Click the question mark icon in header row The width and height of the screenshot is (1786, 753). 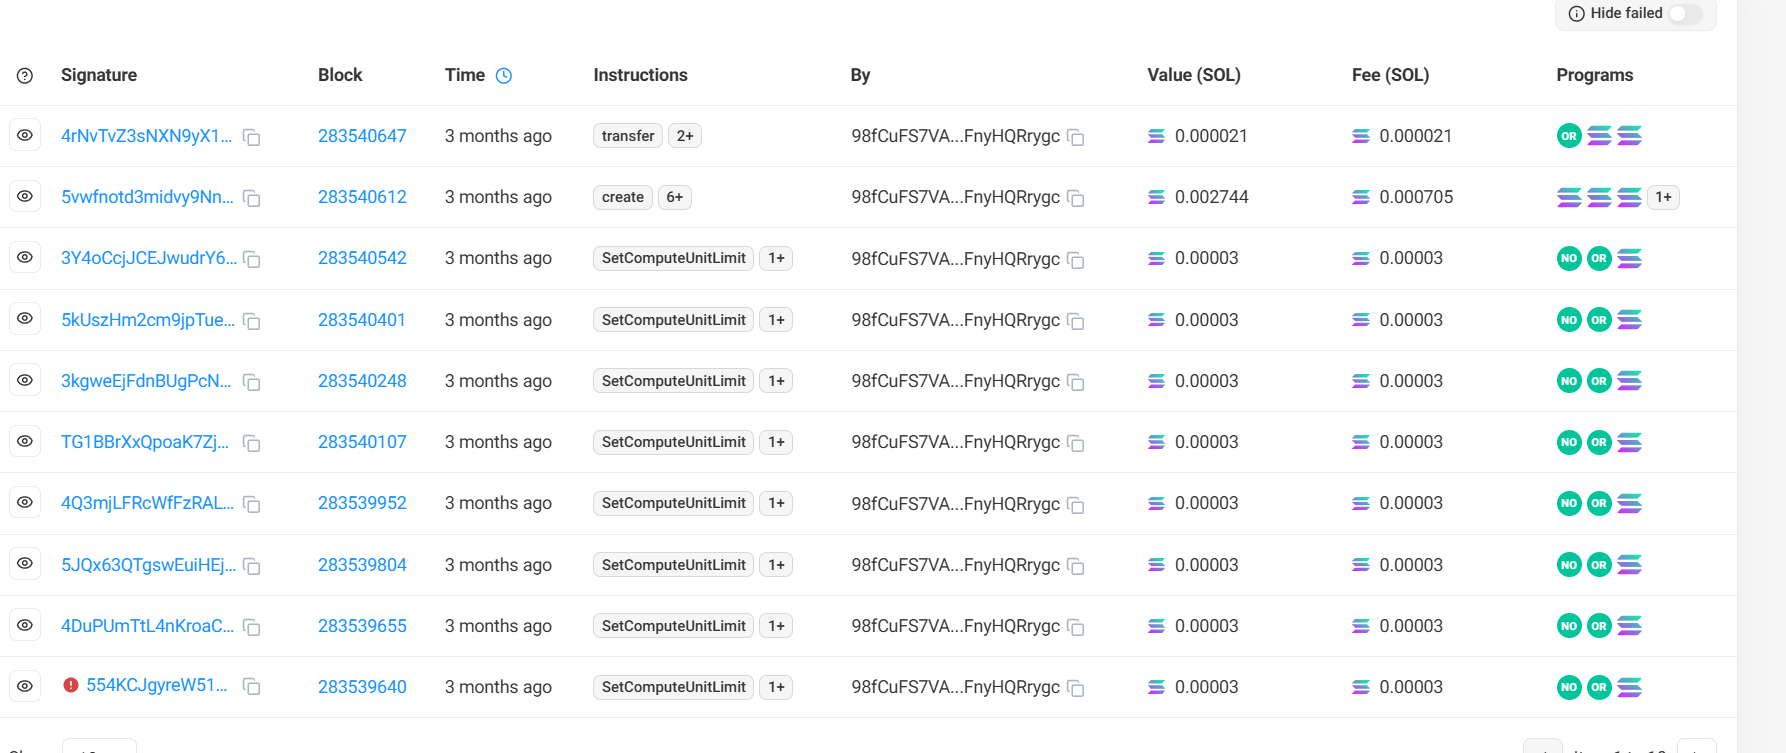(25, 76)
